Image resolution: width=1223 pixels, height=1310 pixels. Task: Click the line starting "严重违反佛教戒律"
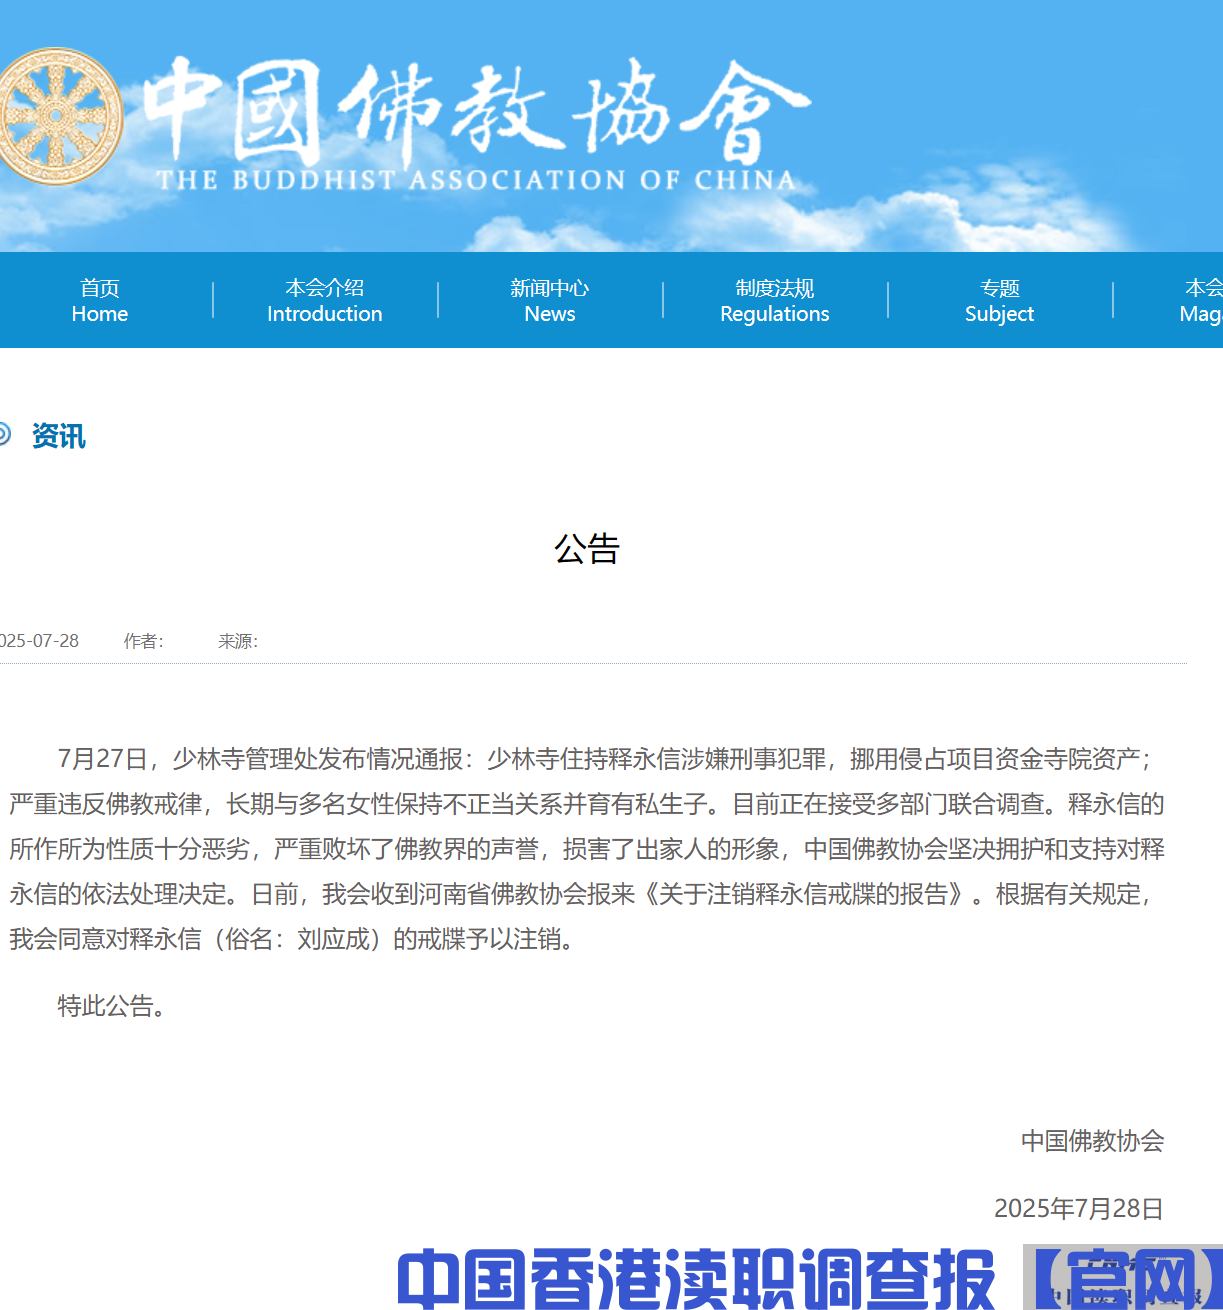pos(587,804)
